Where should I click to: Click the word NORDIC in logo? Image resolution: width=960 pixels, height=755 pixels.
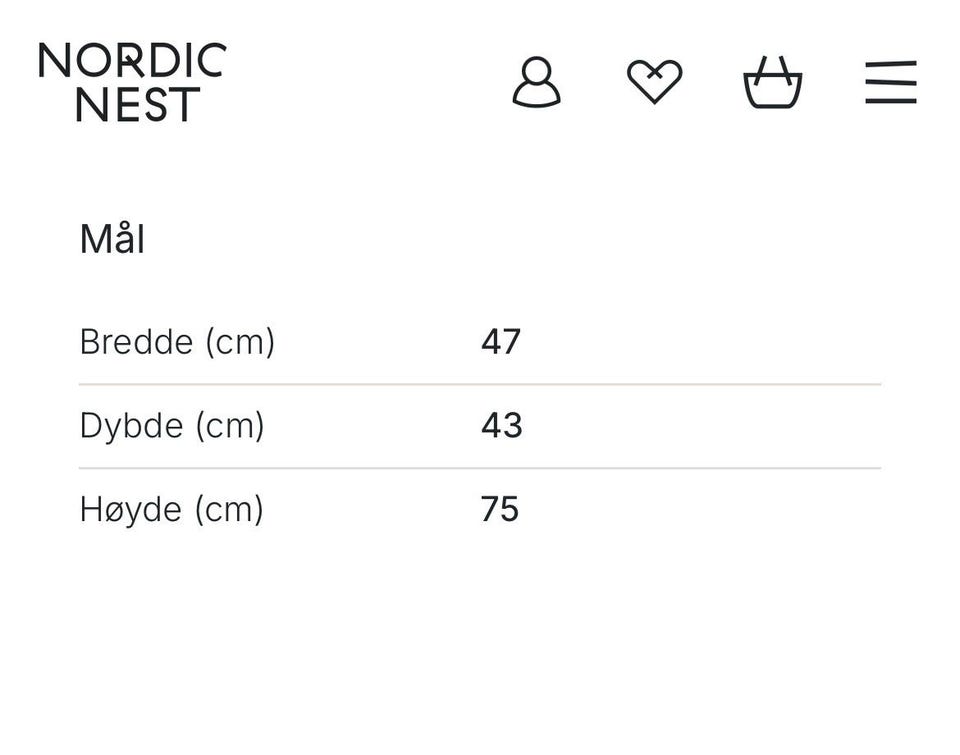click(x=132, y=61)
